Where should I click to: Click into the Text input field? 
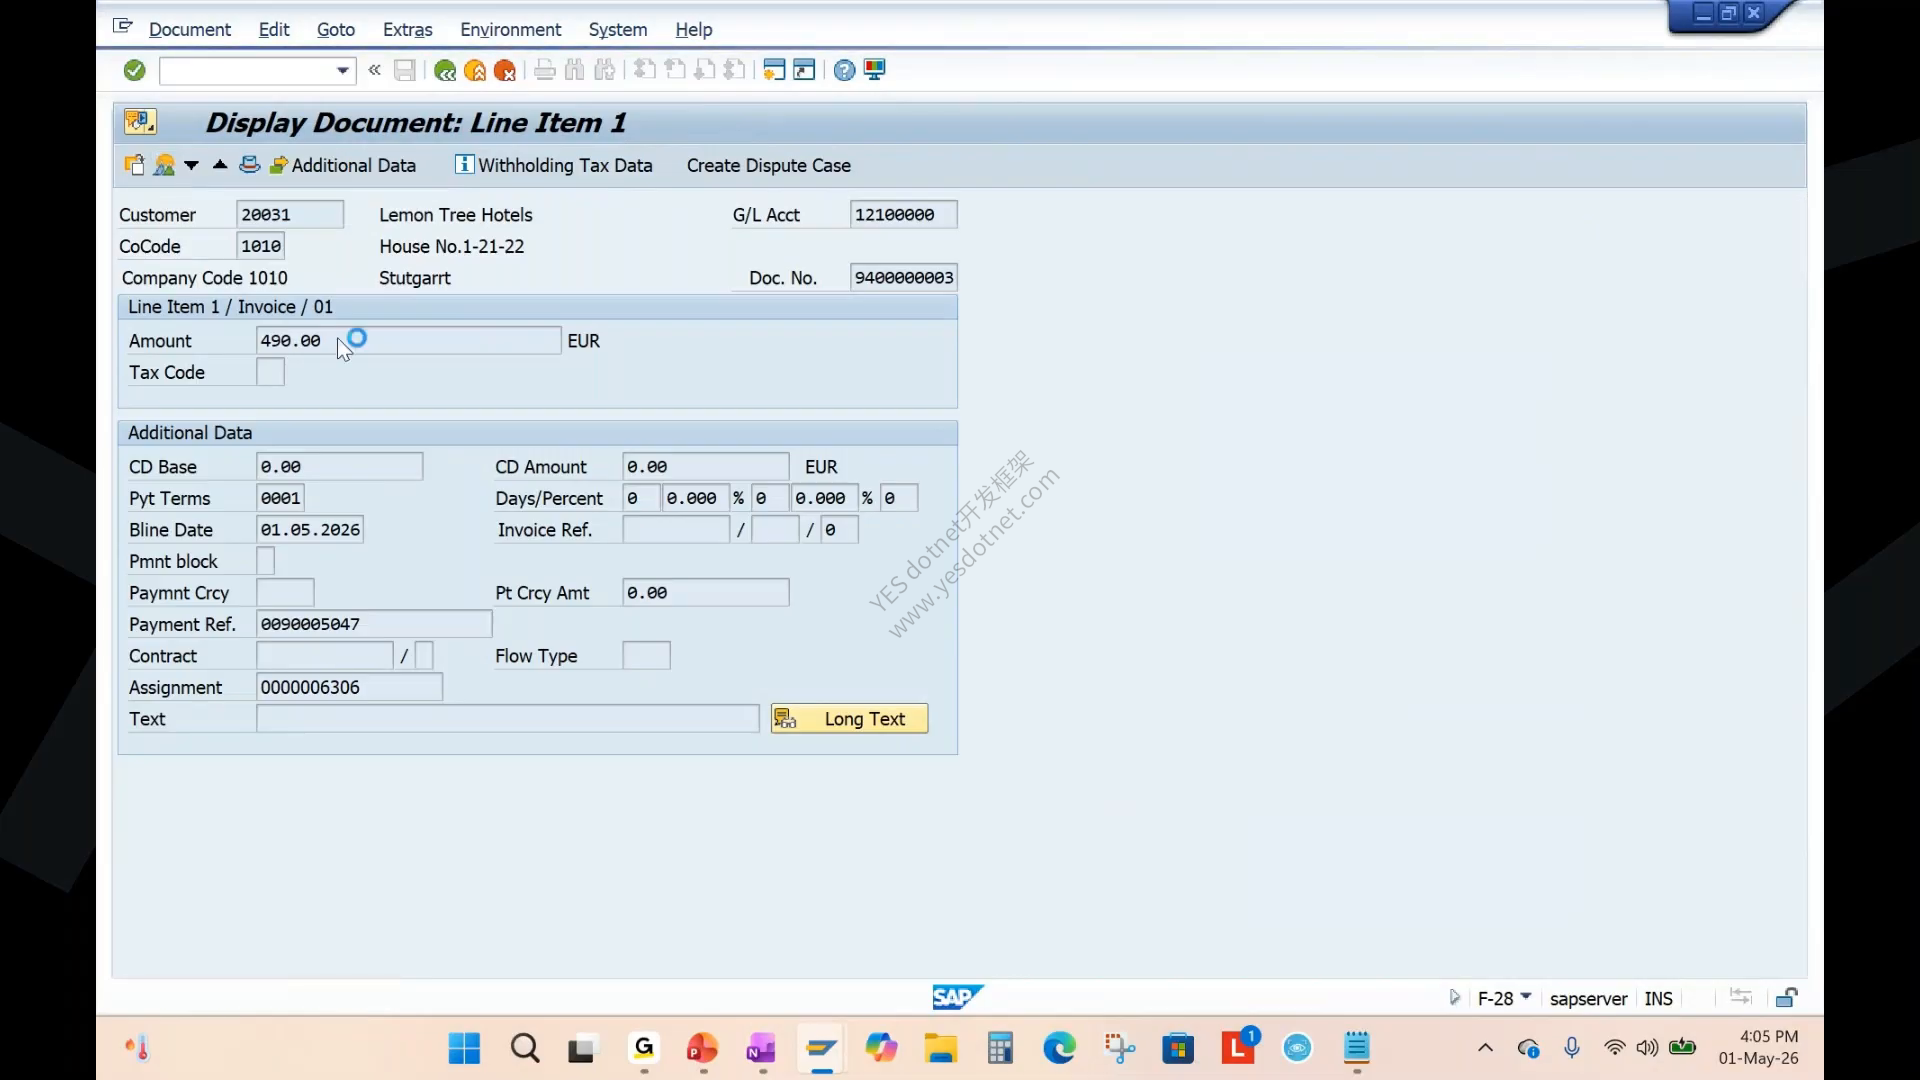tap(508, 719)
